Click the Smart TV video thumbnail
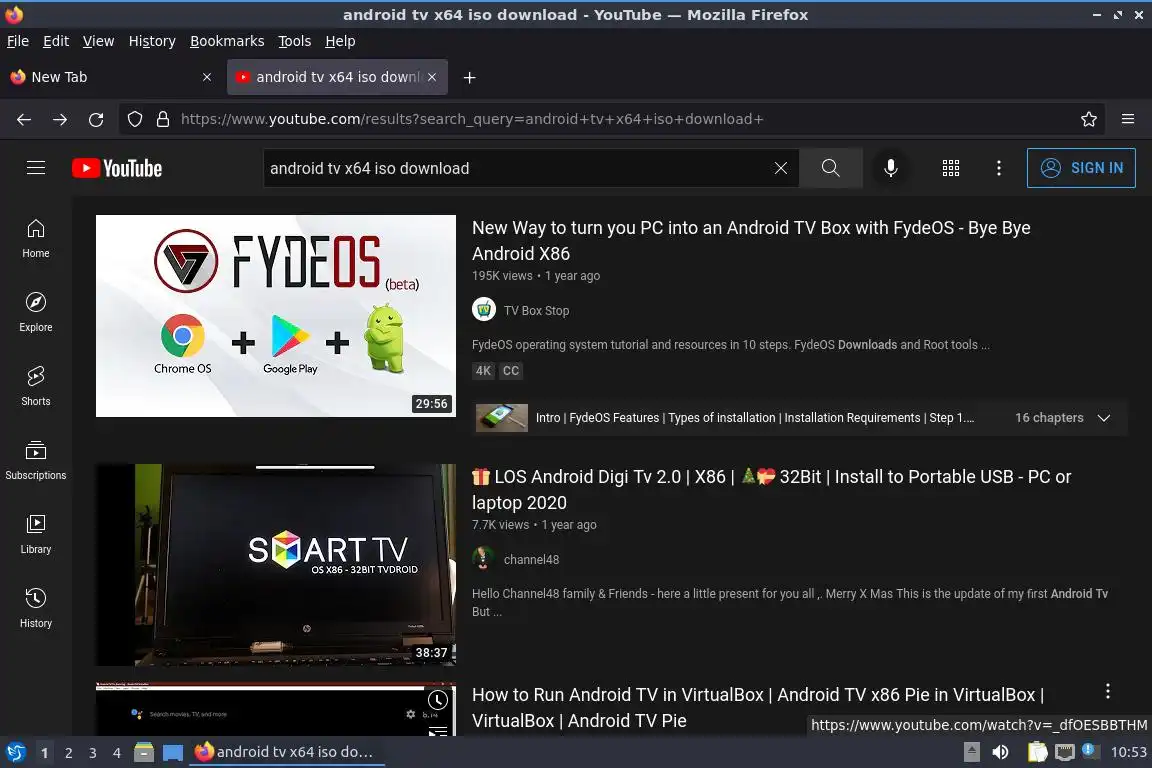The width and height of the screenshot is (1152, 768). tap(276, 564)
